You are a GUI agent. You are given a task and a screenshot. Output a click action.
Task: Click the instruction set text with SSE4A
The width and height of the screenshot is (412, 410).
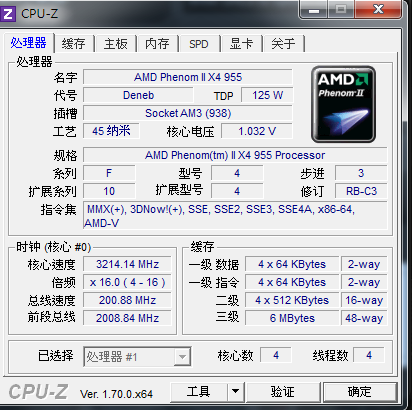pyautogui.click(x=235, y=216)
